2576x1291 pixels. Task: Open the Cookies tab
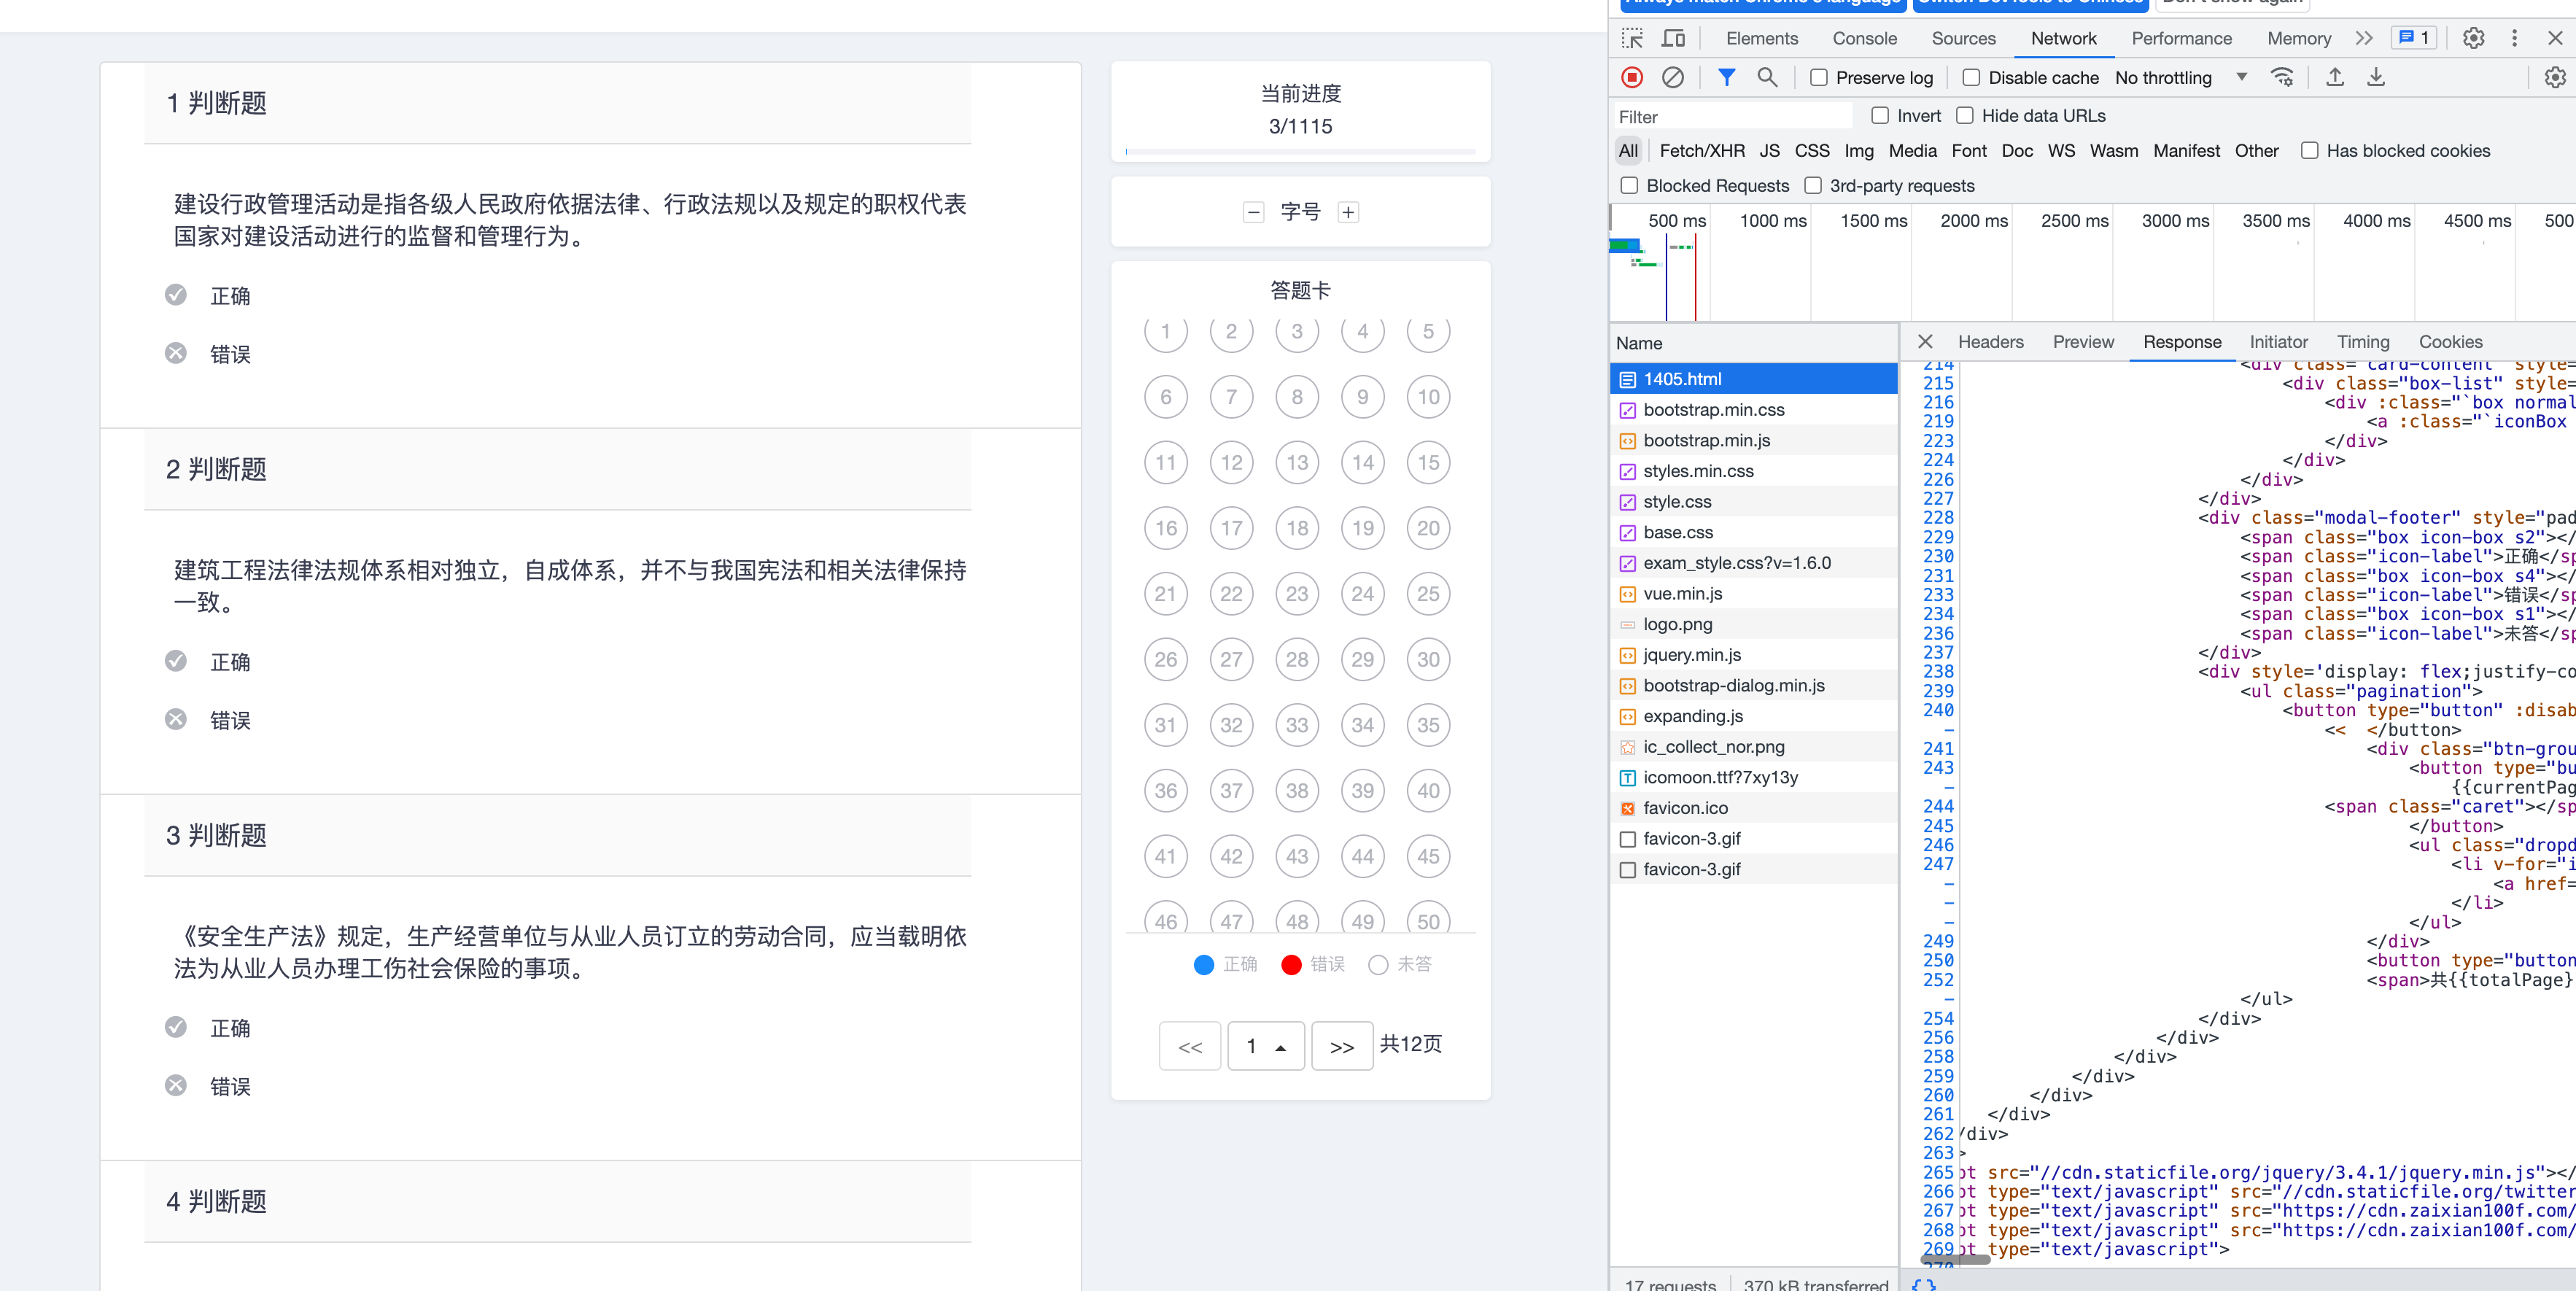[x=2450, y=341]
